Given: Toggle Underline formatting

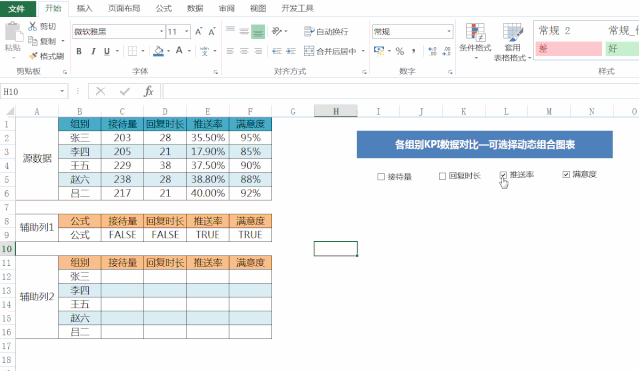Looking at the screenshot, I should (107, 51).
